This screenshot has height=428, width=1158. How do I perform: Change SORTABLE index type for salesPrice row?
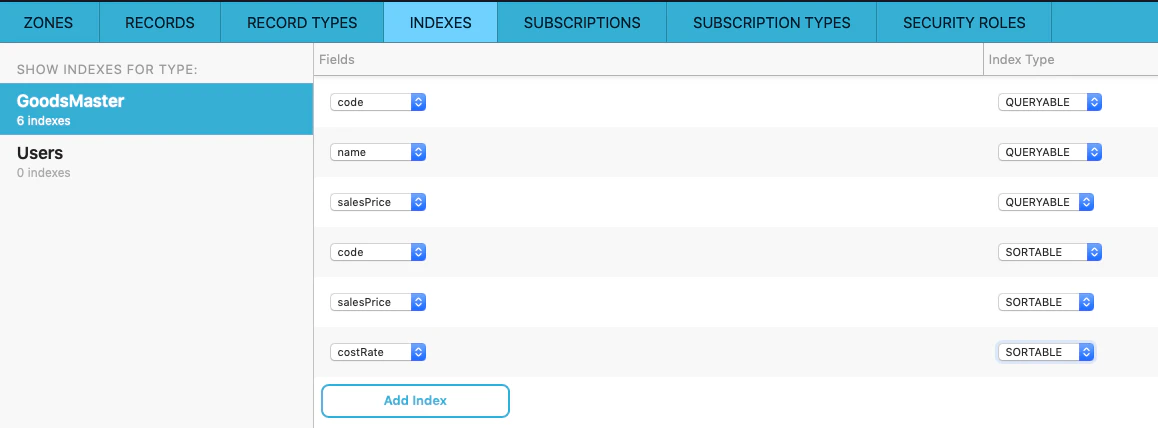coord(1046,302)
